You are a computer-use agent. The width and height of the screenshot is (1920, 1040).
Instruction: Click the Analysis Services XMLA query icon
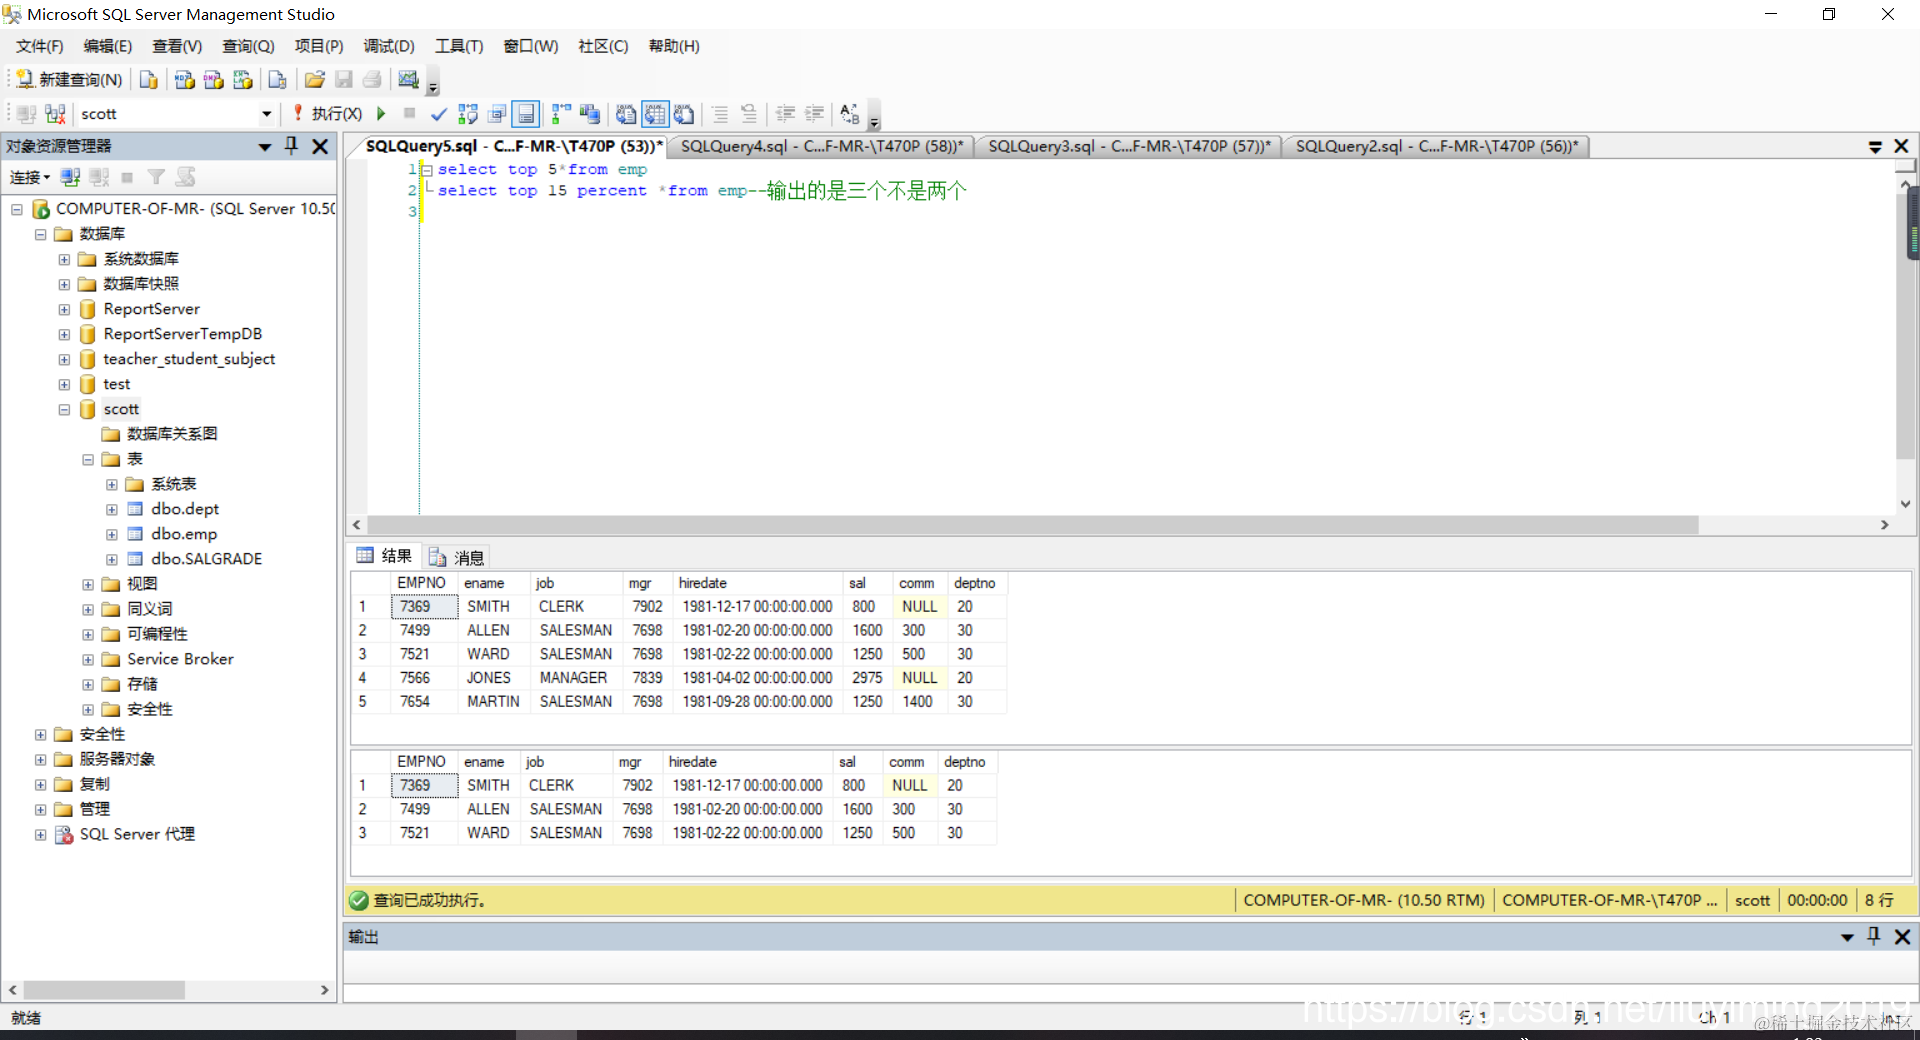tap(242, 80)
